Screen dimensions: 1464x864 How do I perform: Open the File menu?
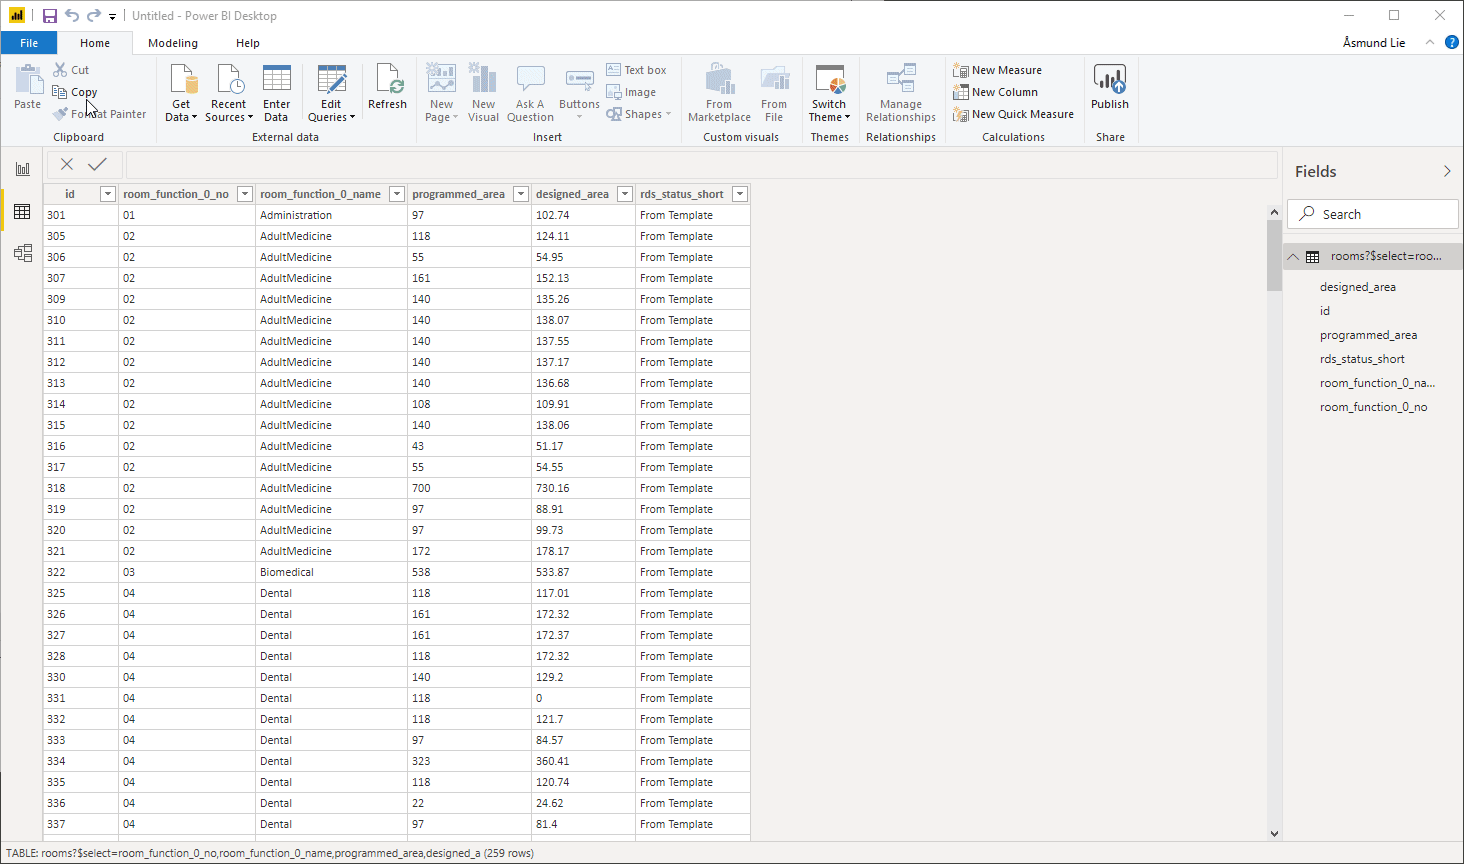[x=29, y=43]
